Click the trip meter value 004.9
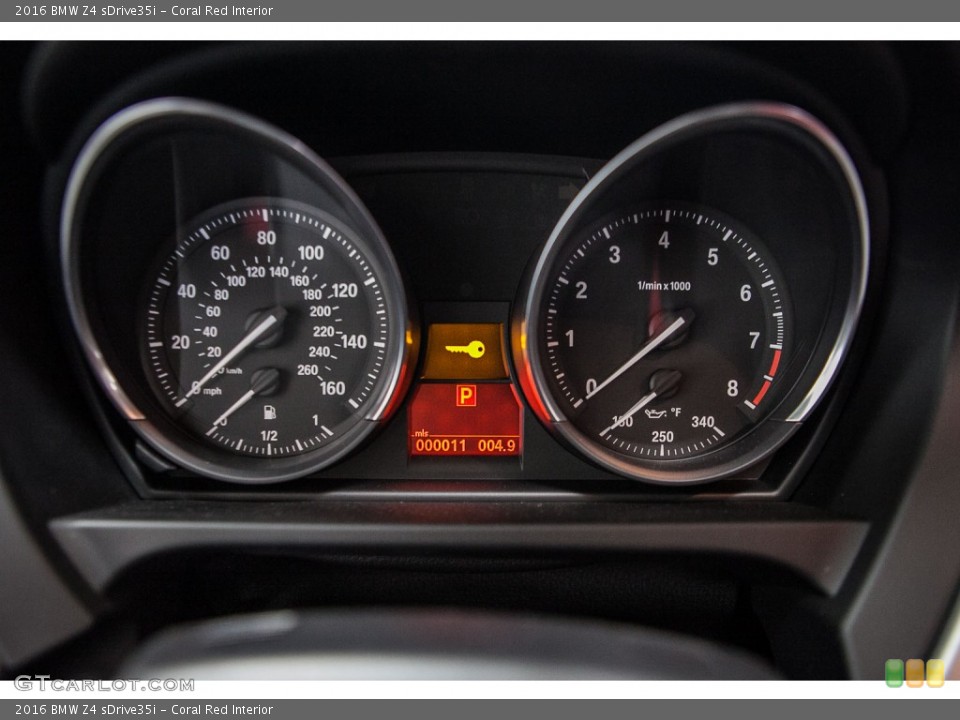Image resolution: width=960 pixels, height=720 pixels. tap(497, 446)
